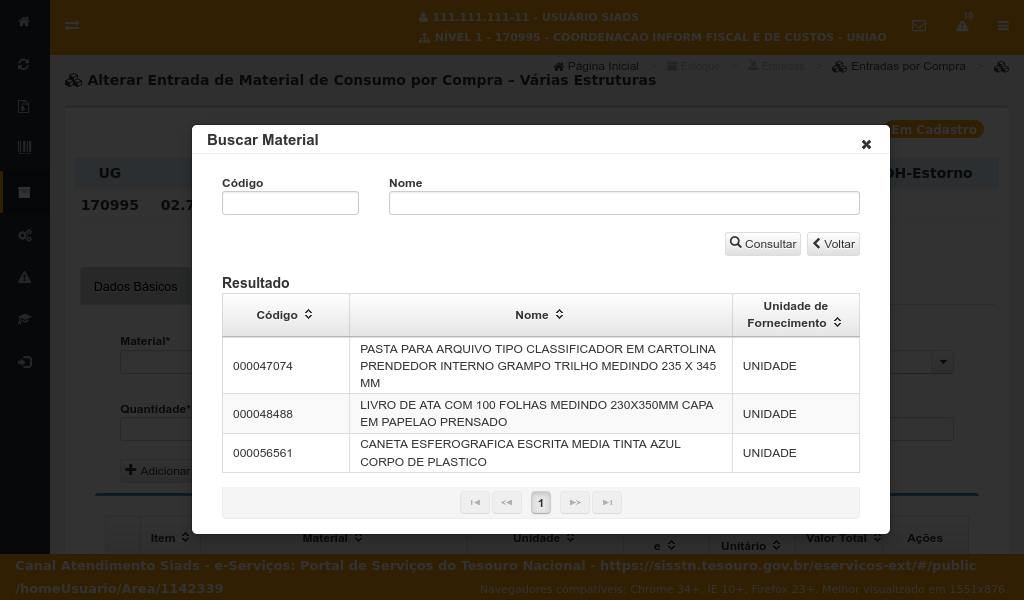Close the Buscar Material dialog

[x=866, y=144]
